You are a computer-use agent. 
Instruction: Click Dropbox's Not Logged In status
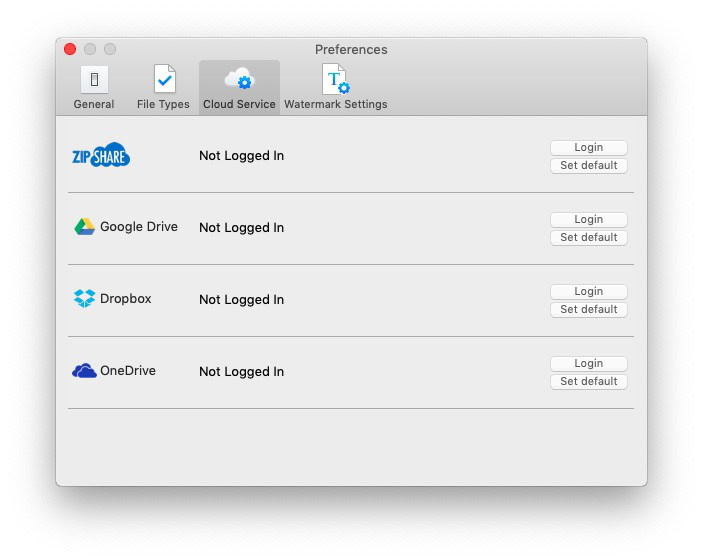click(x=242, y=300)
